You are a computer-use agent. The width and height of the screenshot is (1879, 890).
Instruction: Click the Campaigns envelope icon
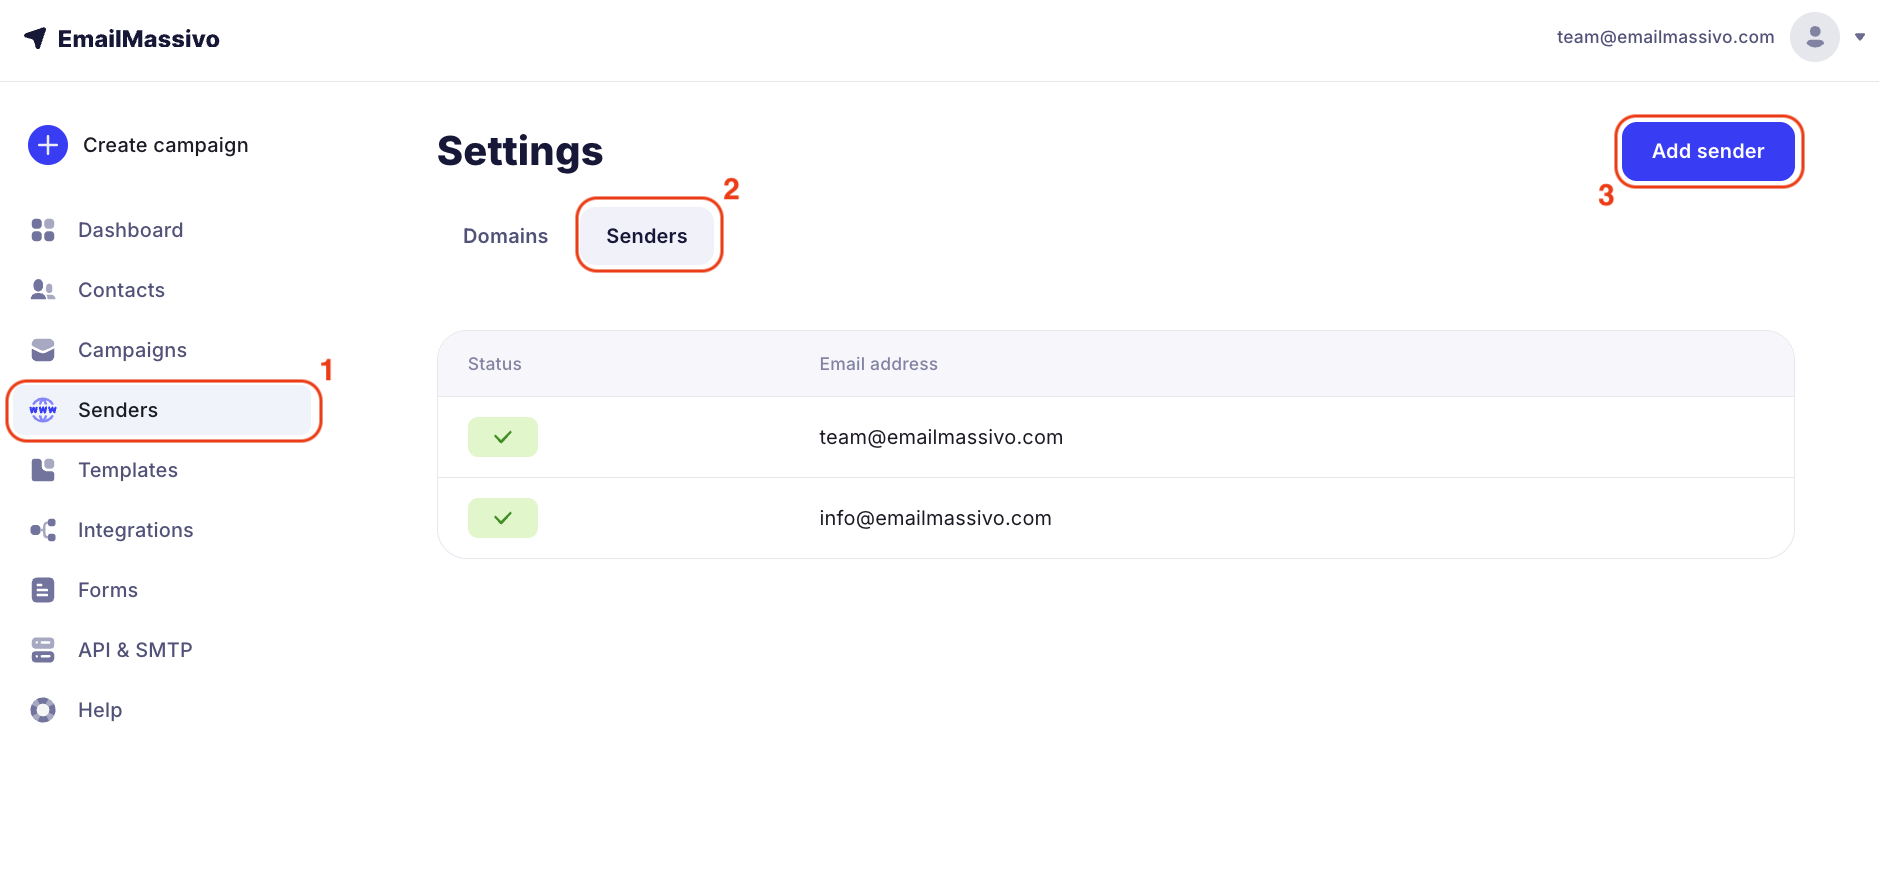[43, 350]
